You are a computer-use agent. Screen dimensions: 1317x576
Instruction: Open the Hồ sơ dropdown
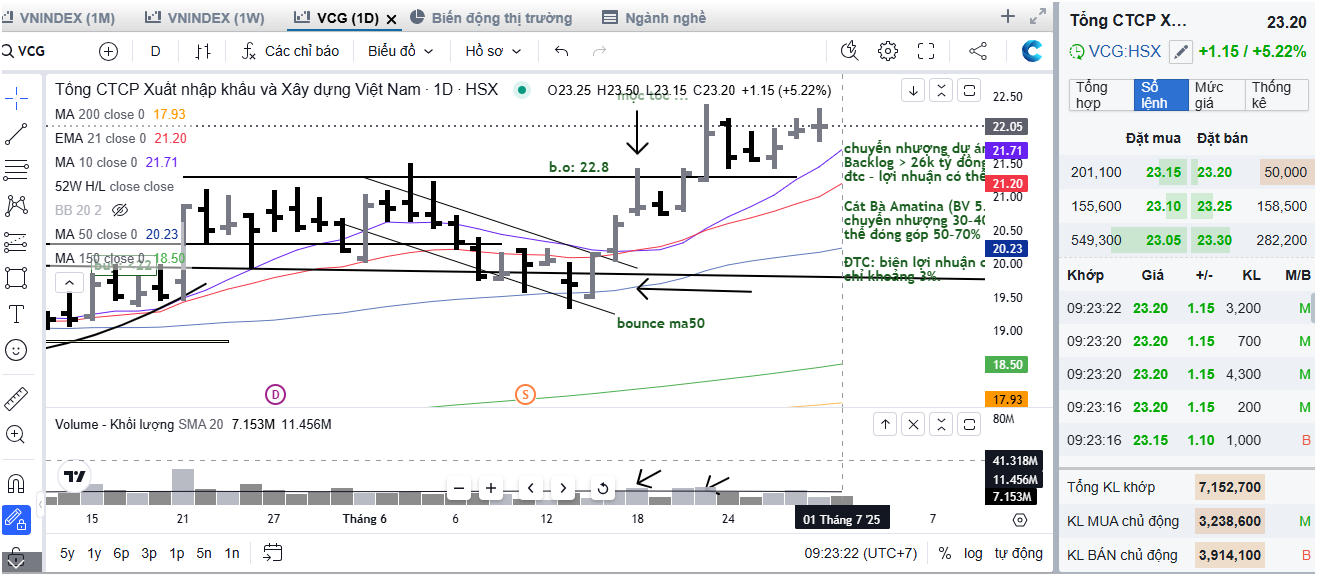[x=491, y=51]
